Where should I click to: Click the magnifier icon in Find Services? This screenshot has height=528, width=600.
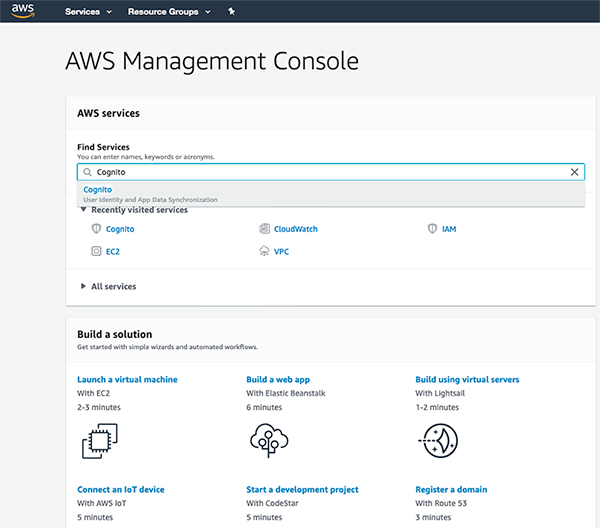(88, 172)
